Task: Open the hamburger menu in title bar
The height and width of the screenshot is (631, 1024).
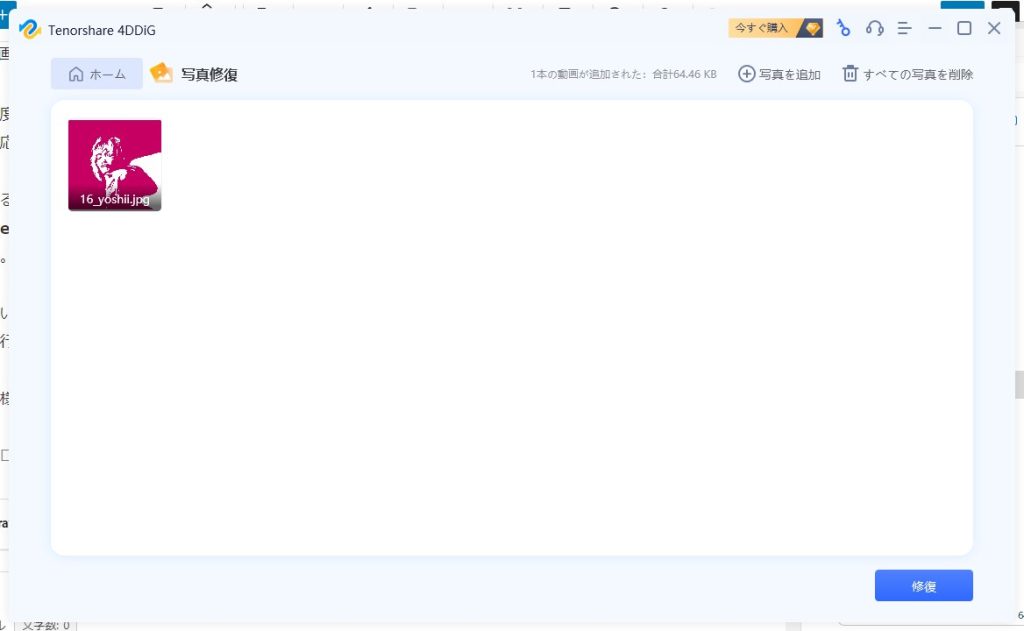Action: pos(904,28)
